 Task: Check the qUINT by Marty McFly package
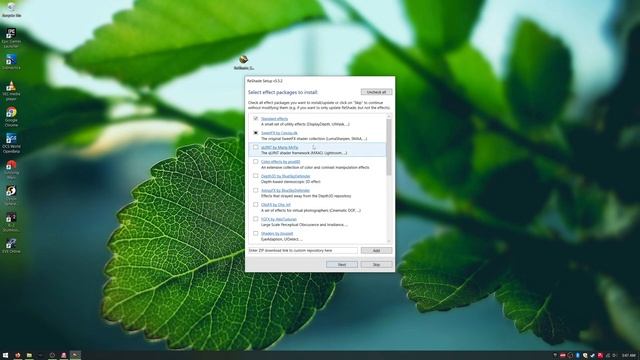[x=256, y=147]
